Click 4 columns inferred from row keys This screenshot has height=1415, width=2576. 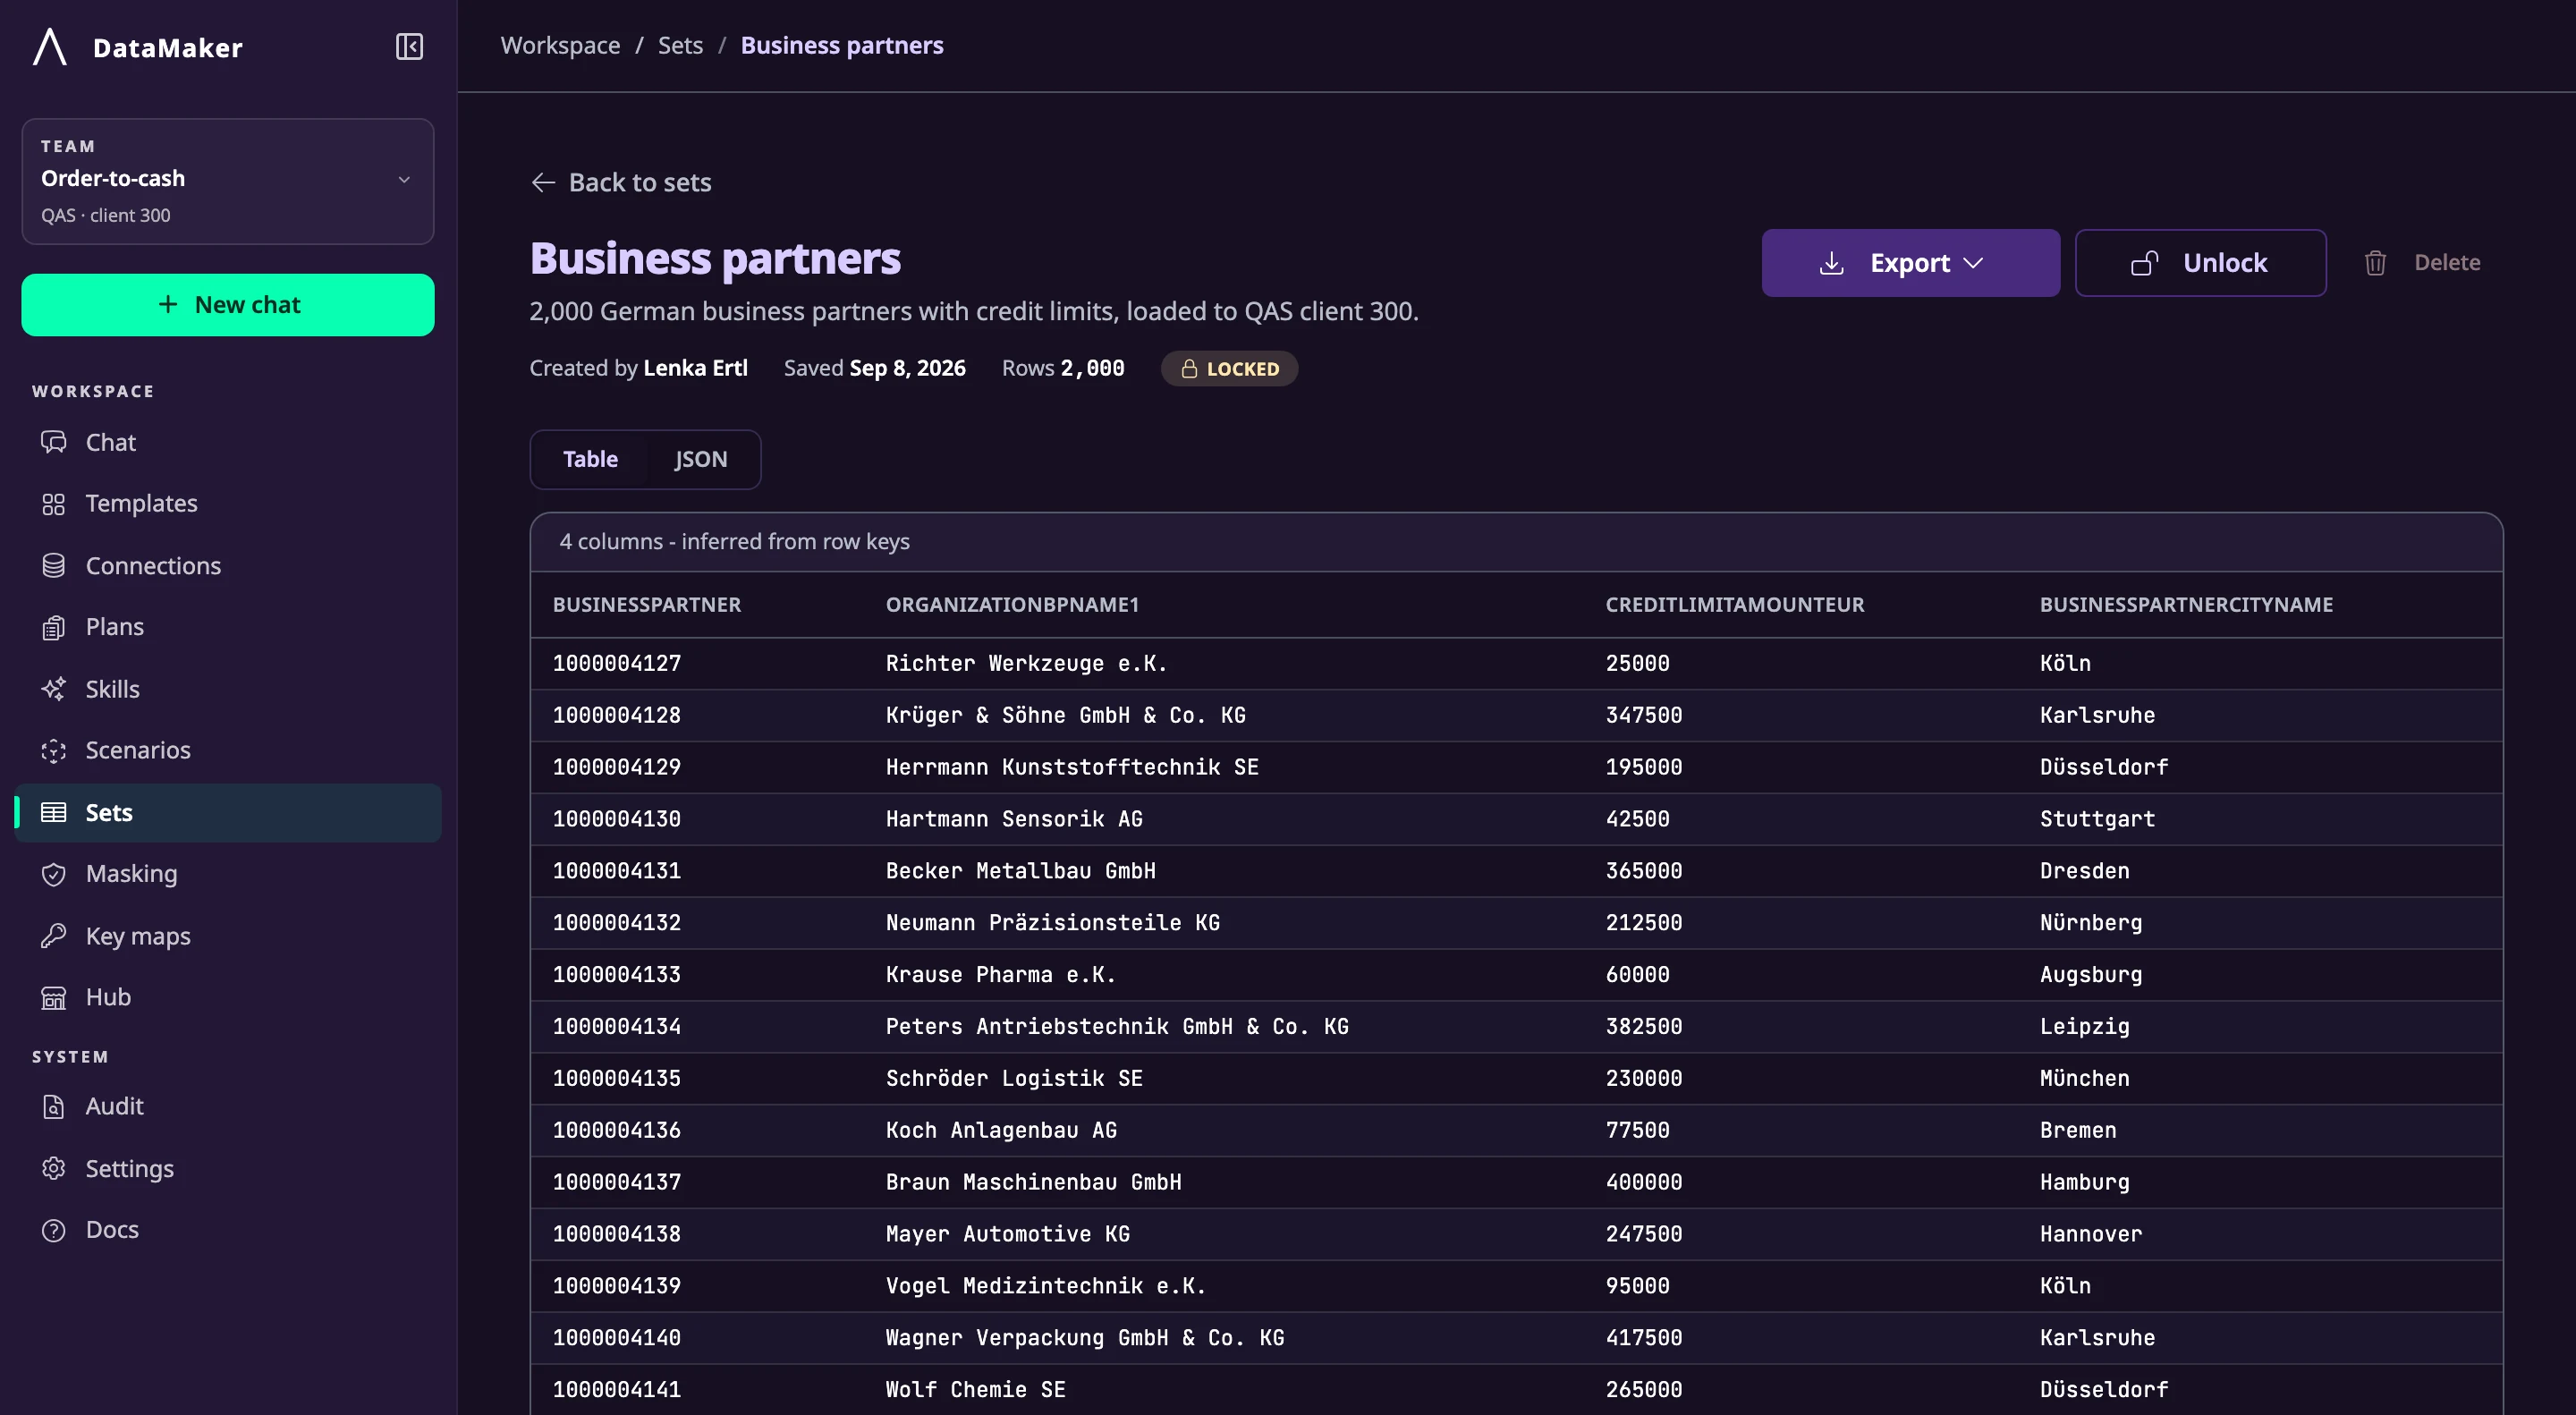point(735,541)
